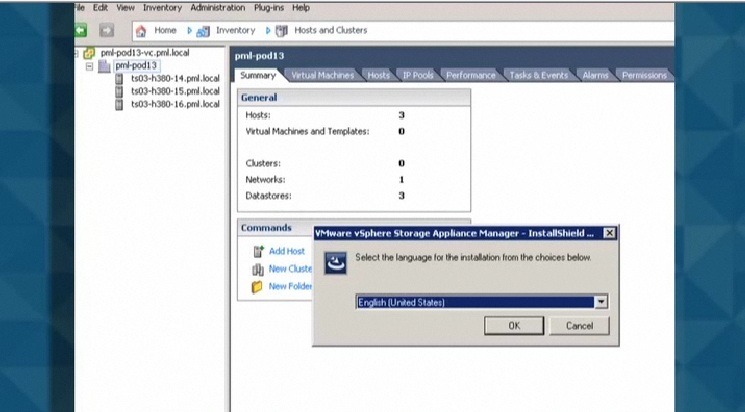Screen dimensions: 745x412
Task: Click the Add Host link
Action: 287,251
